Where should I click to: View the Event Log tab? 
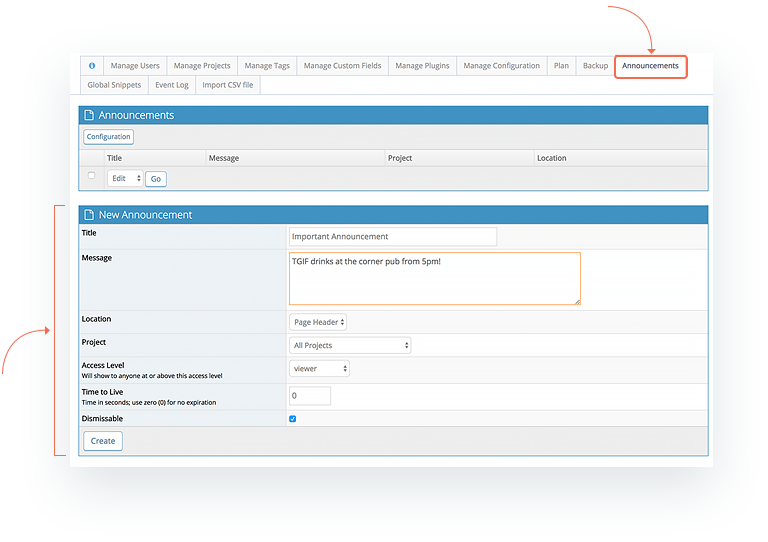(172, 85)
